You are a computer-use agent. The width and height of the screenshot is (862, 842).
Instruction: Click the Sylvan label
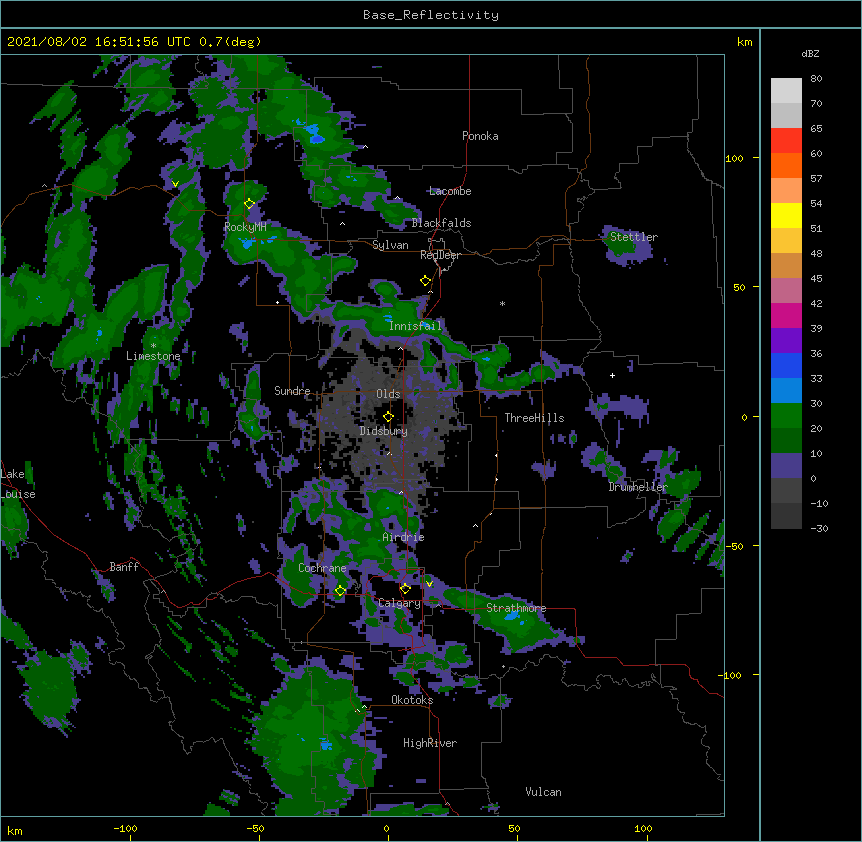(390, 245)
